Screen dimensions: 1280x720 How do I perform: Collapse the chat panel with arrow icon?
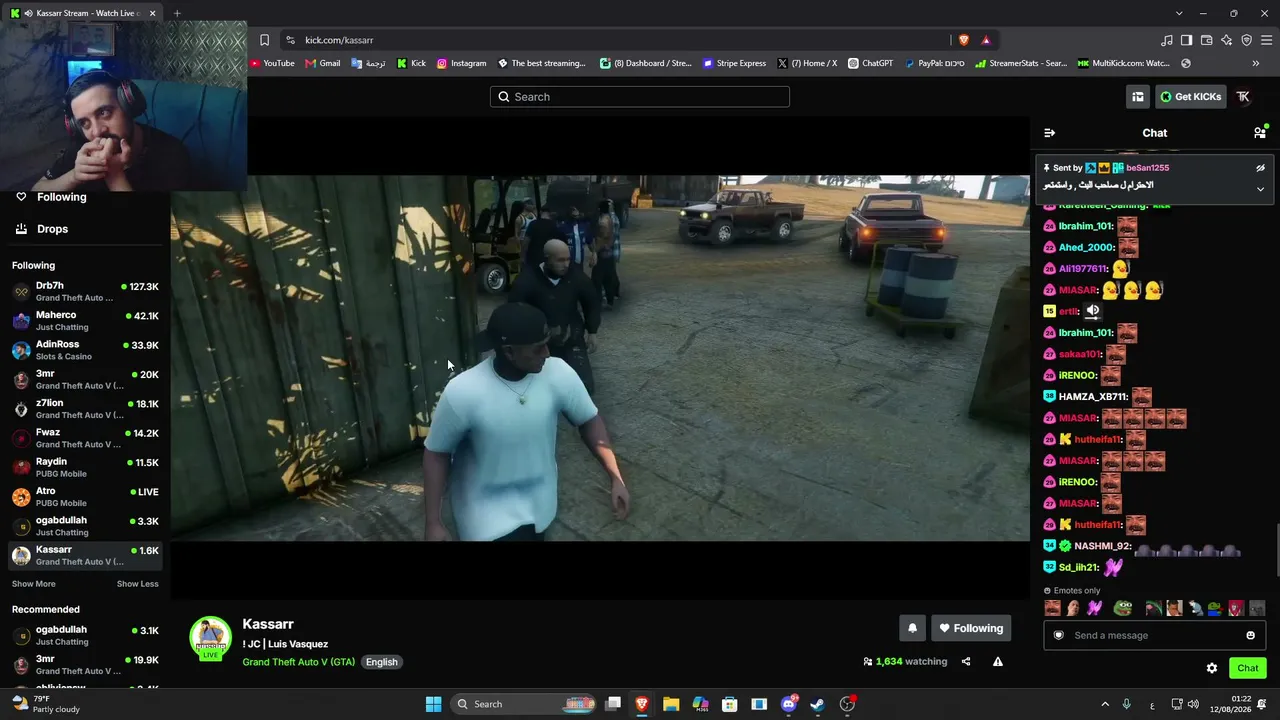pos(1049,133)
